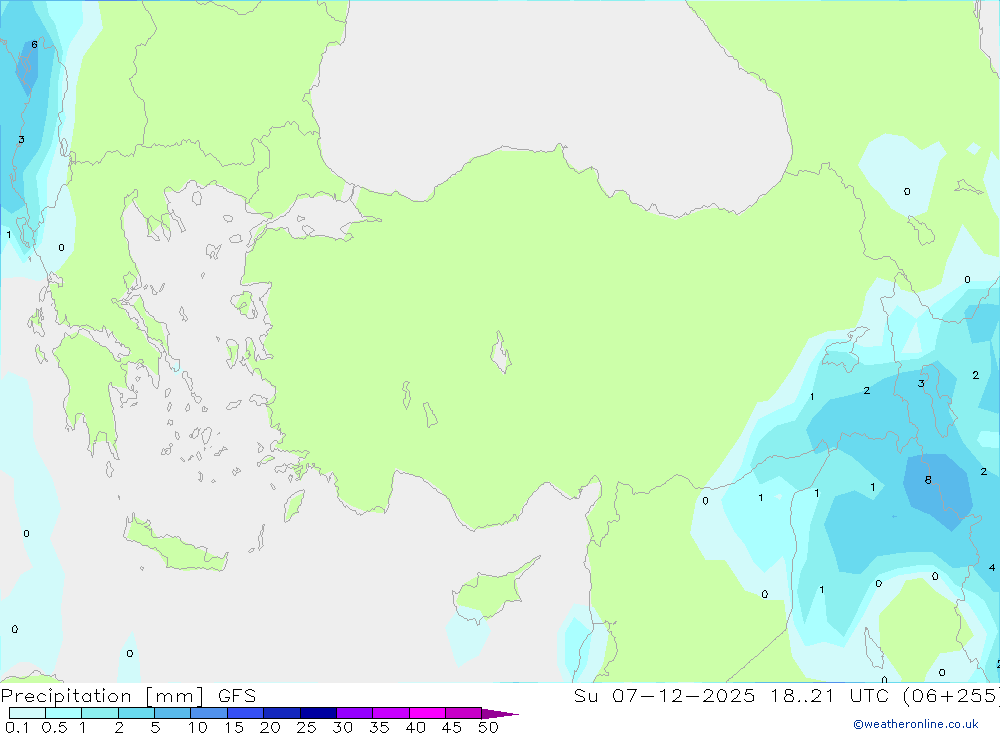The image size is (1000, 733).
Task: Click the '30' legend scale label
Action: (342, 727)
